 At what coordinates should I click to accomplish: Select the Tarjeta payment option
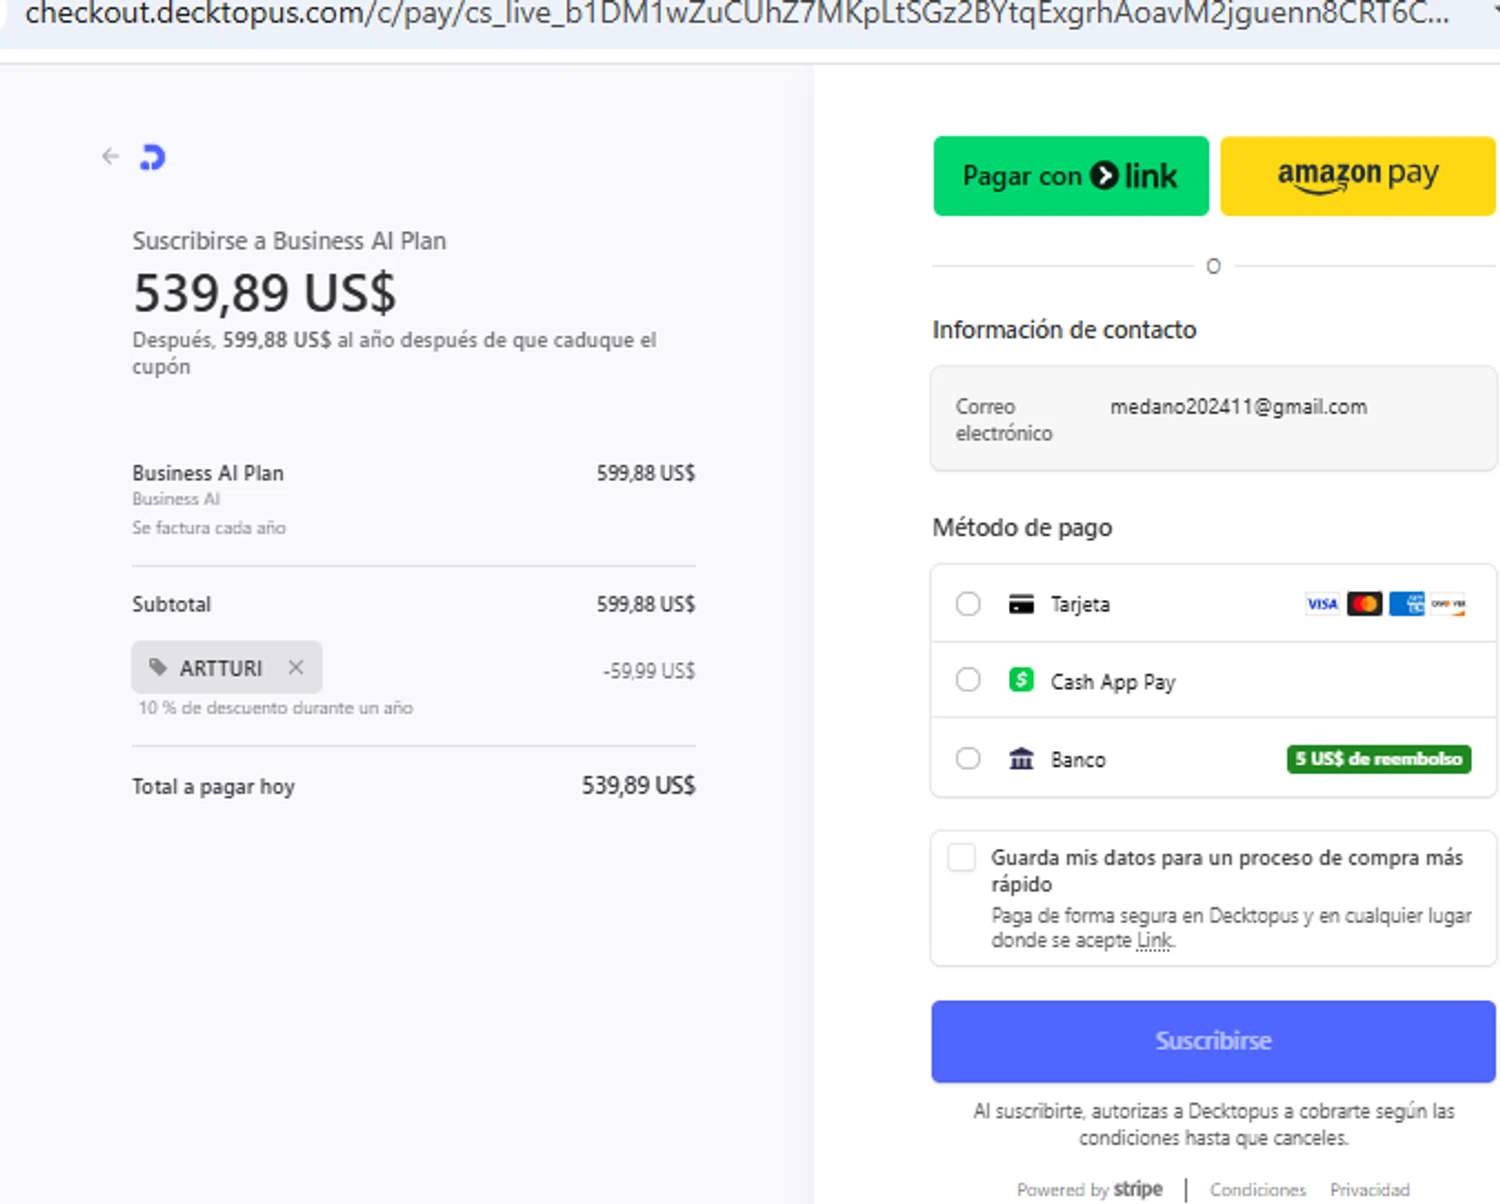968,604
